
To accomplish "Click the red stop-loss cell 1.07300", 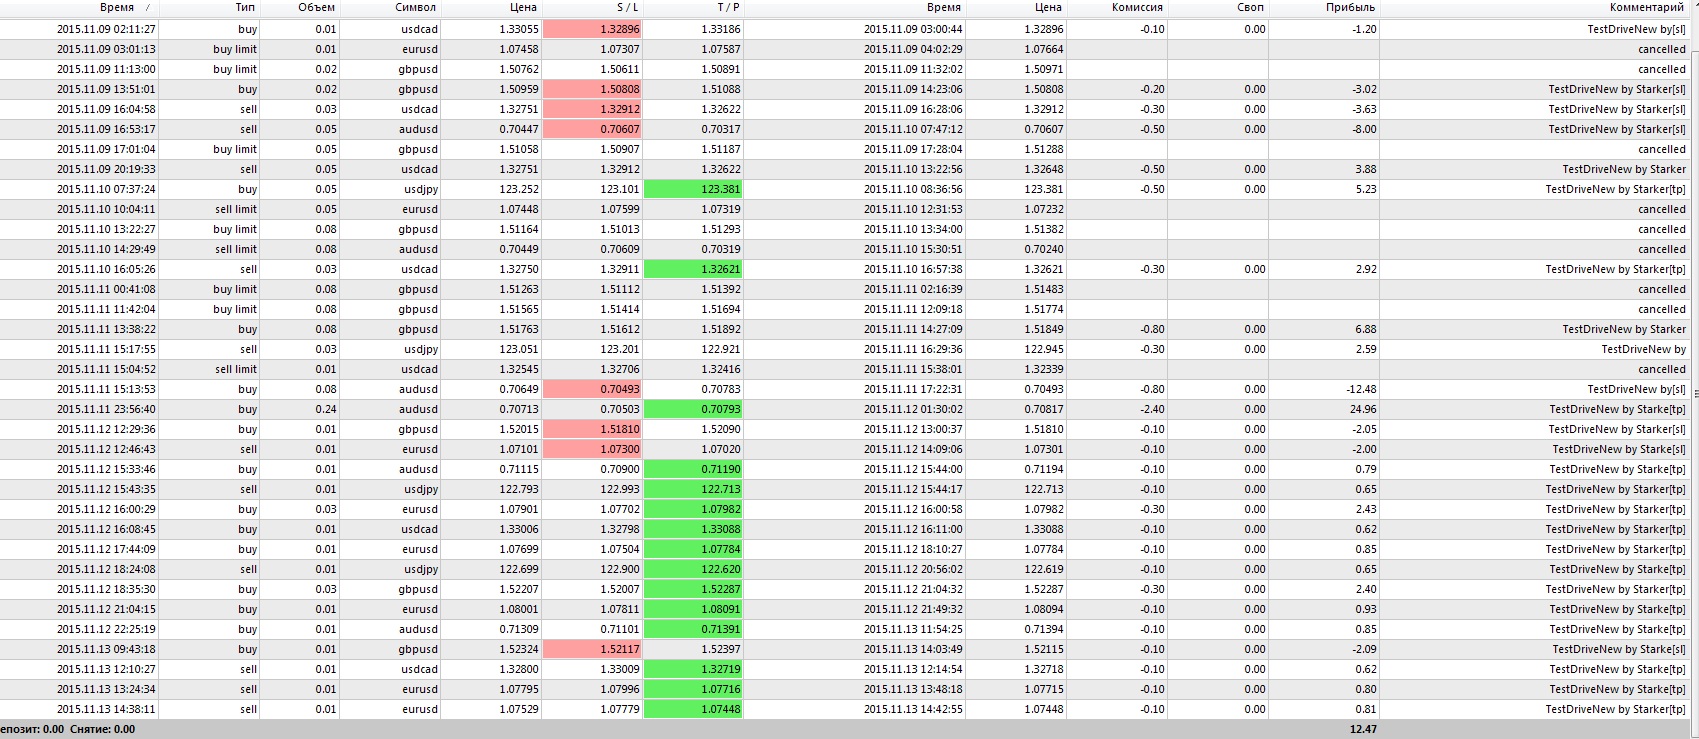I will point(592,449).
